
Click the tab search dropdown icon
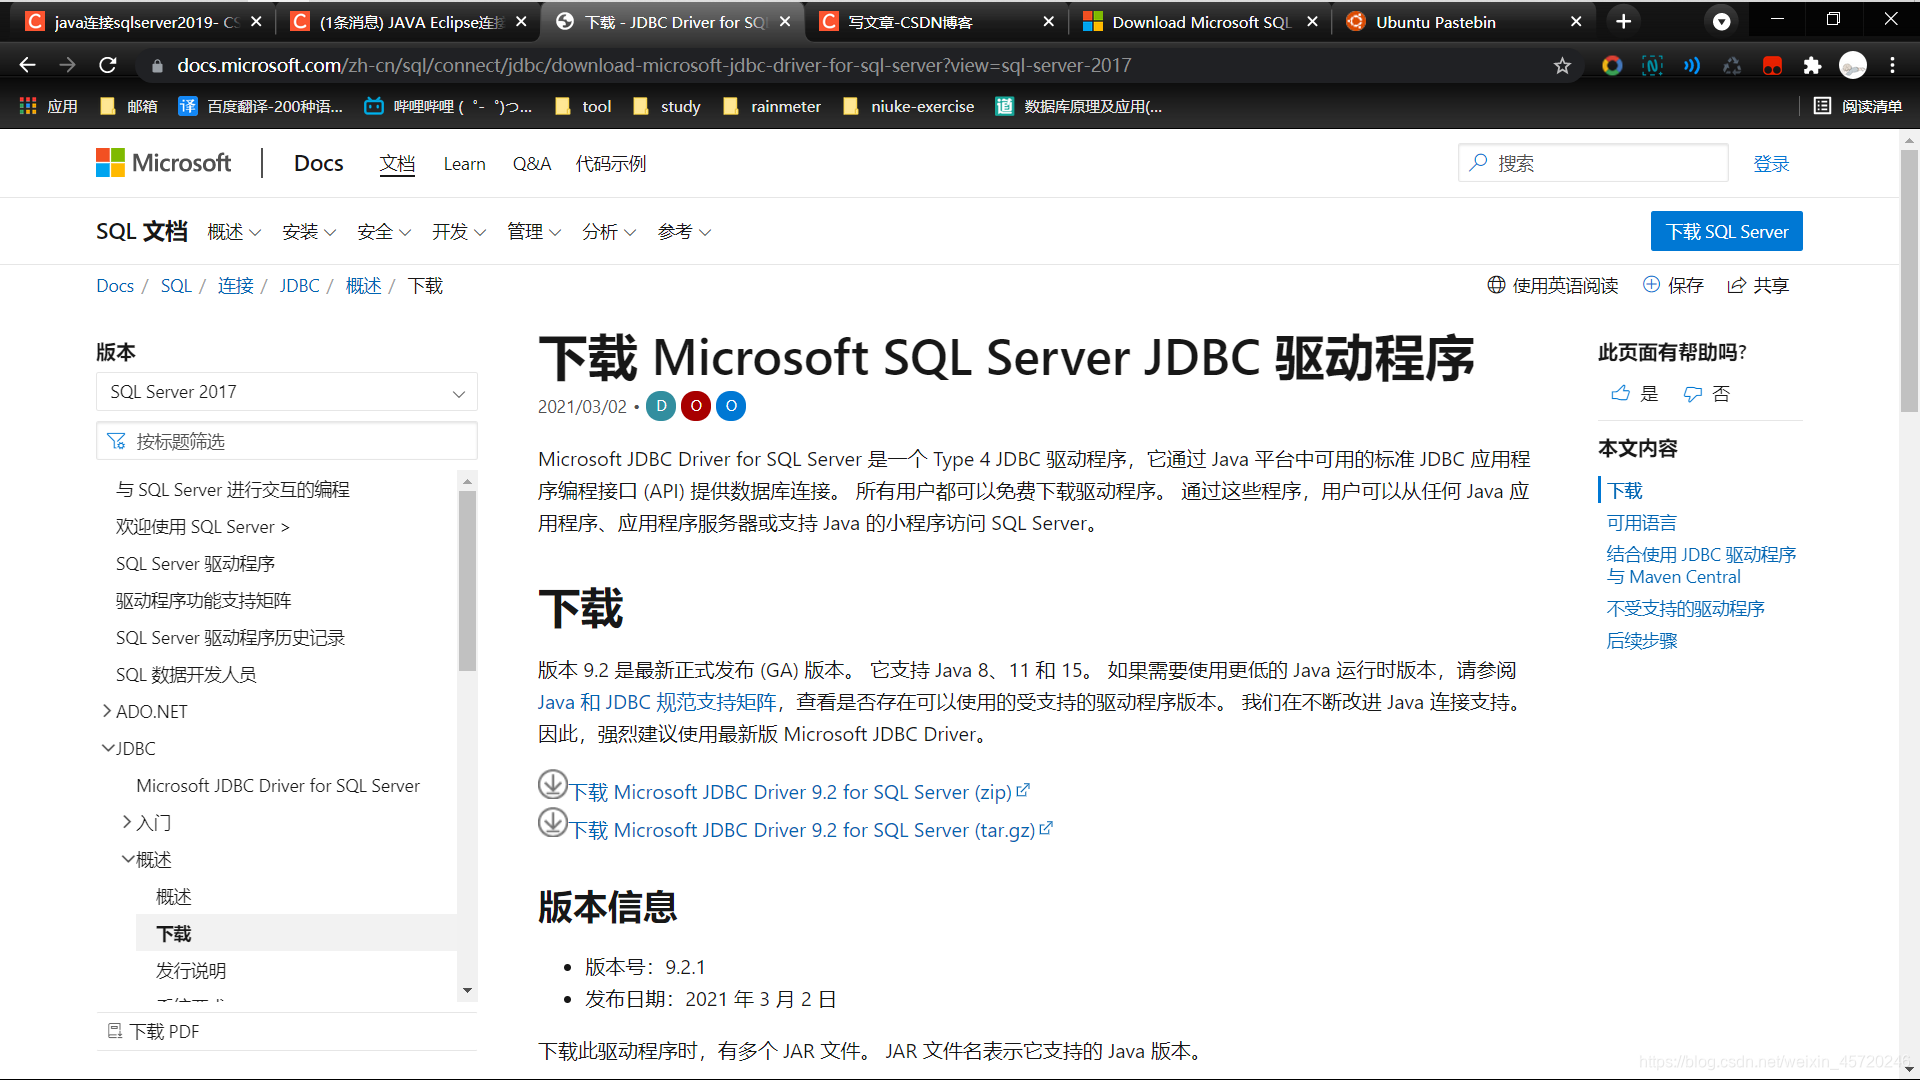click(1722, 22)
